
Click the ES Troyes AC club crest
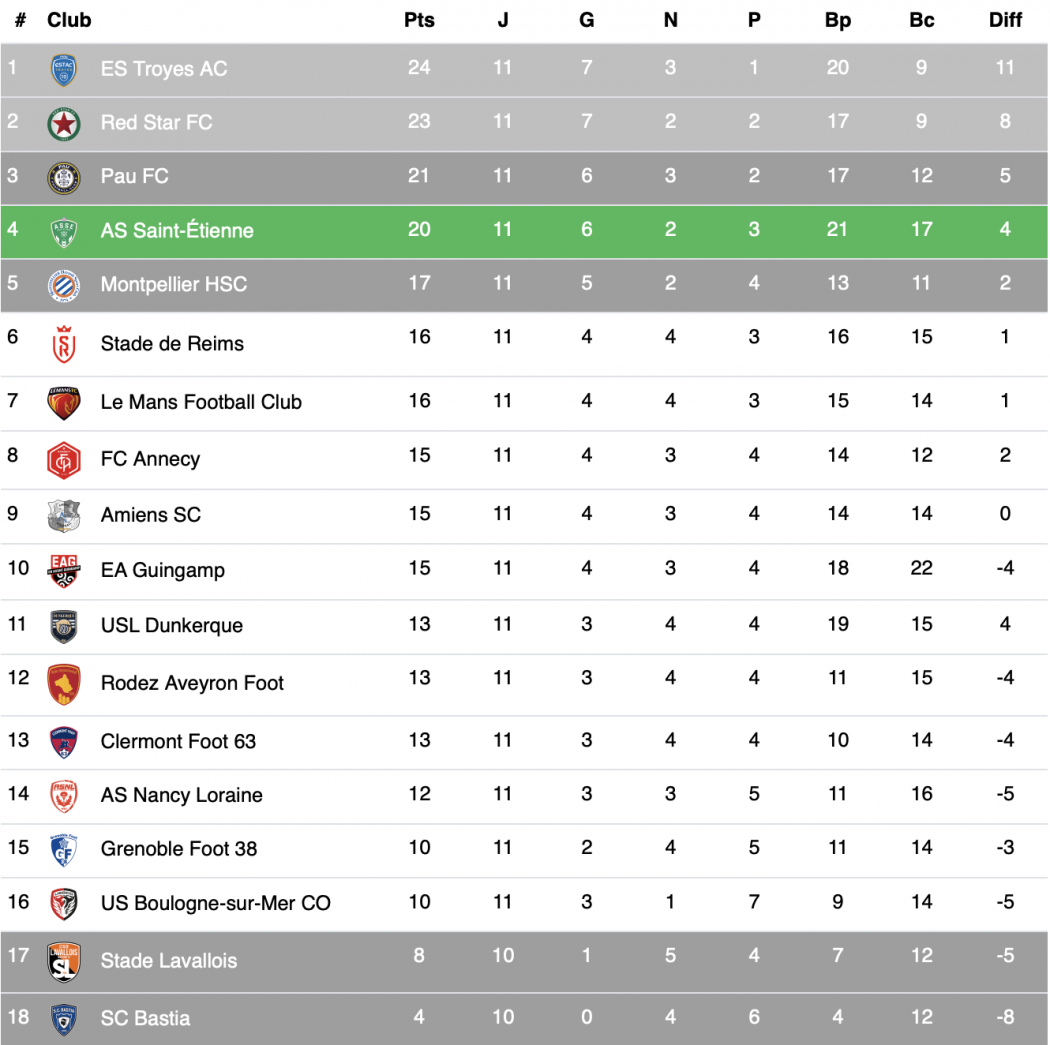click(x=64, y=69)
